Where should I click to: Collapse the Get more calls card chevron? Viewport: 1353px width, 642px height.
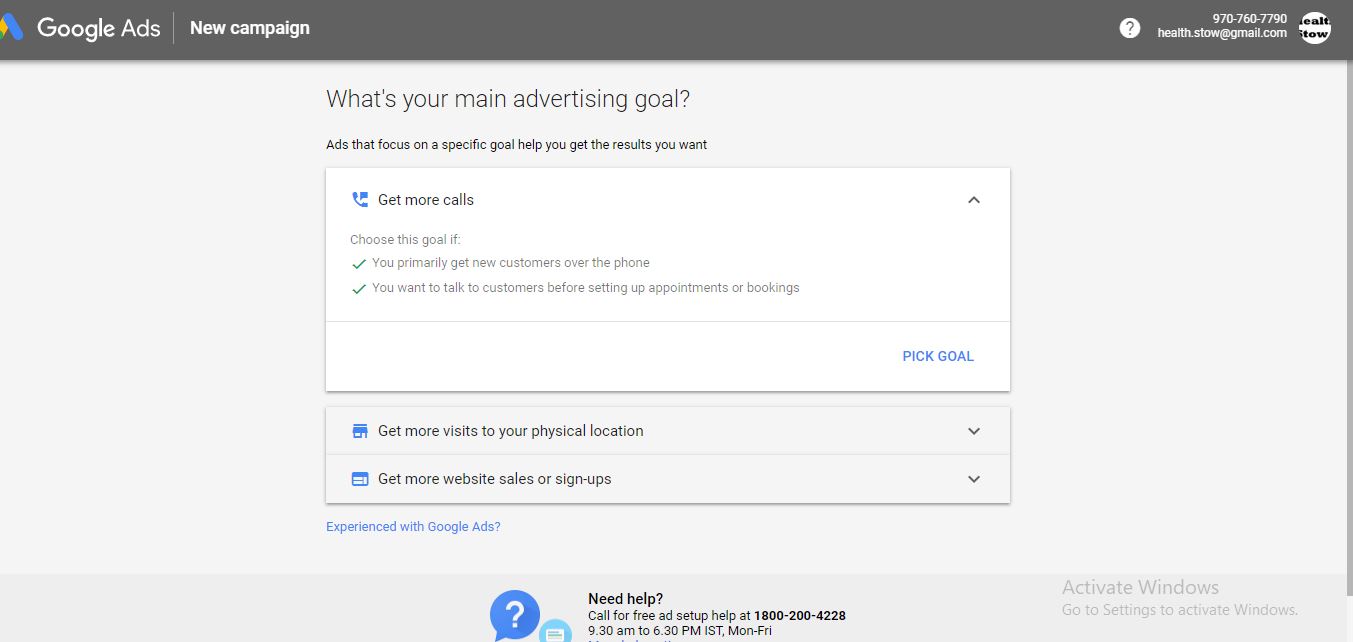[x=974, y=200]
